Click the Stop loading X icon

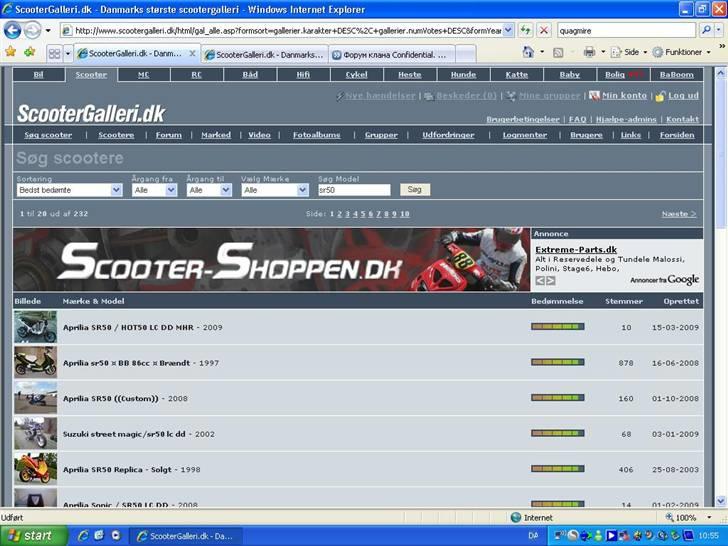(x=543, y=30)
